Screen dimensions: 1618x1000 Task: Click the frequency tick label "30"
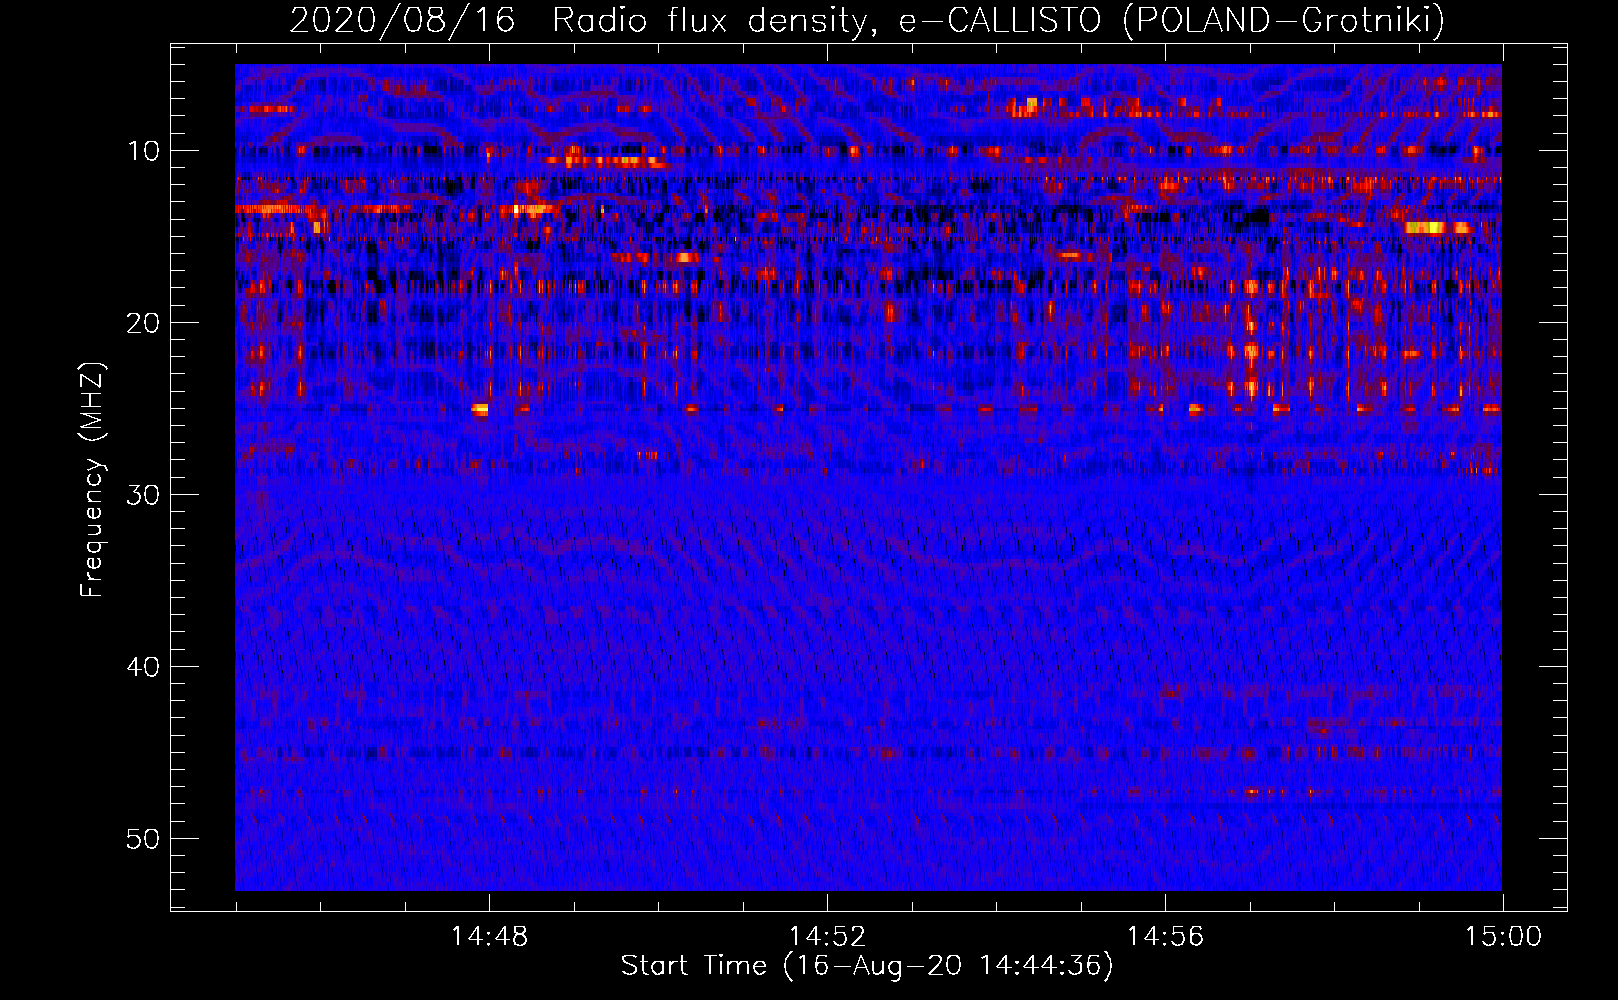[144, 495]
